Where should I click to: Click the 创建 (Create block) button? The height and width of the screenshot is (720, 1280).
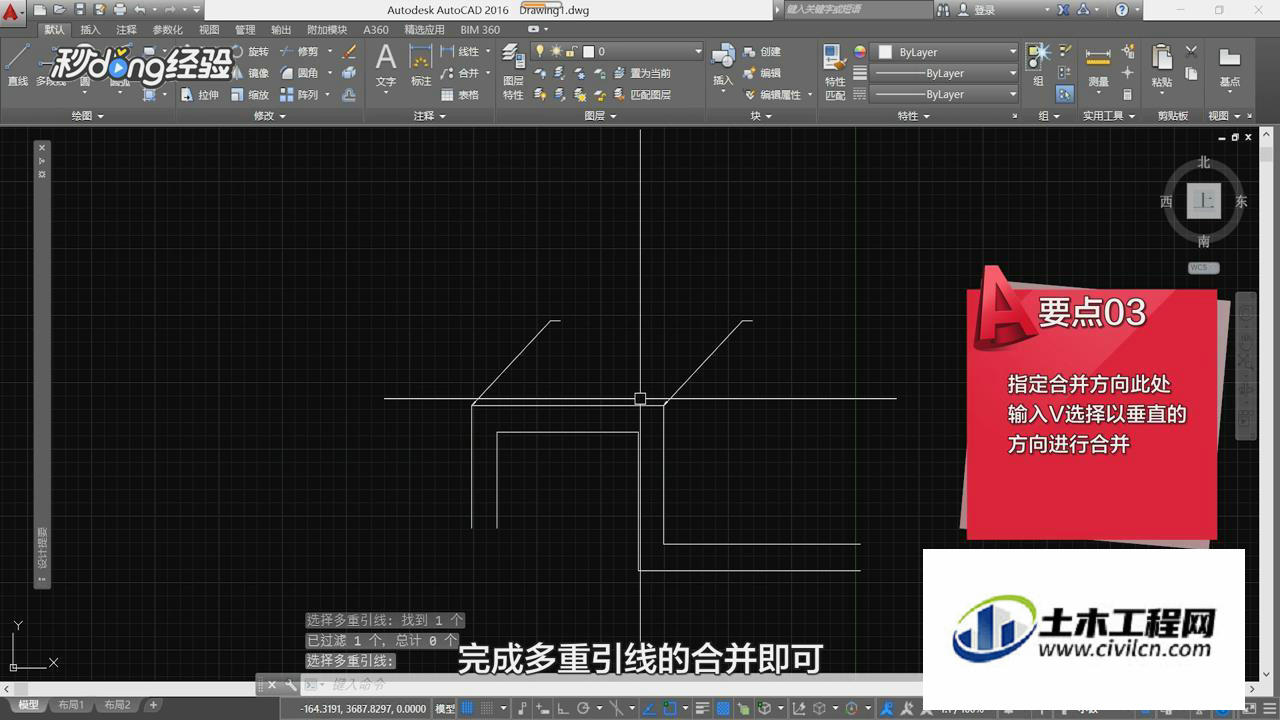point(762,51)
